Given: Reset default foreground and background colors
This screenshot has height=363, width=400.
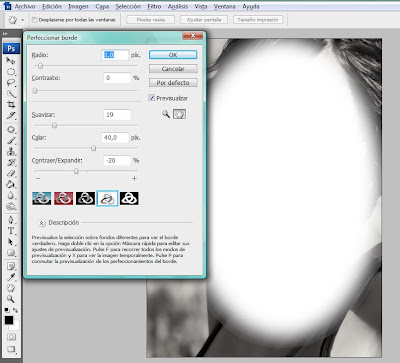Looking at the screenshot, I should [x=7, y=310].
